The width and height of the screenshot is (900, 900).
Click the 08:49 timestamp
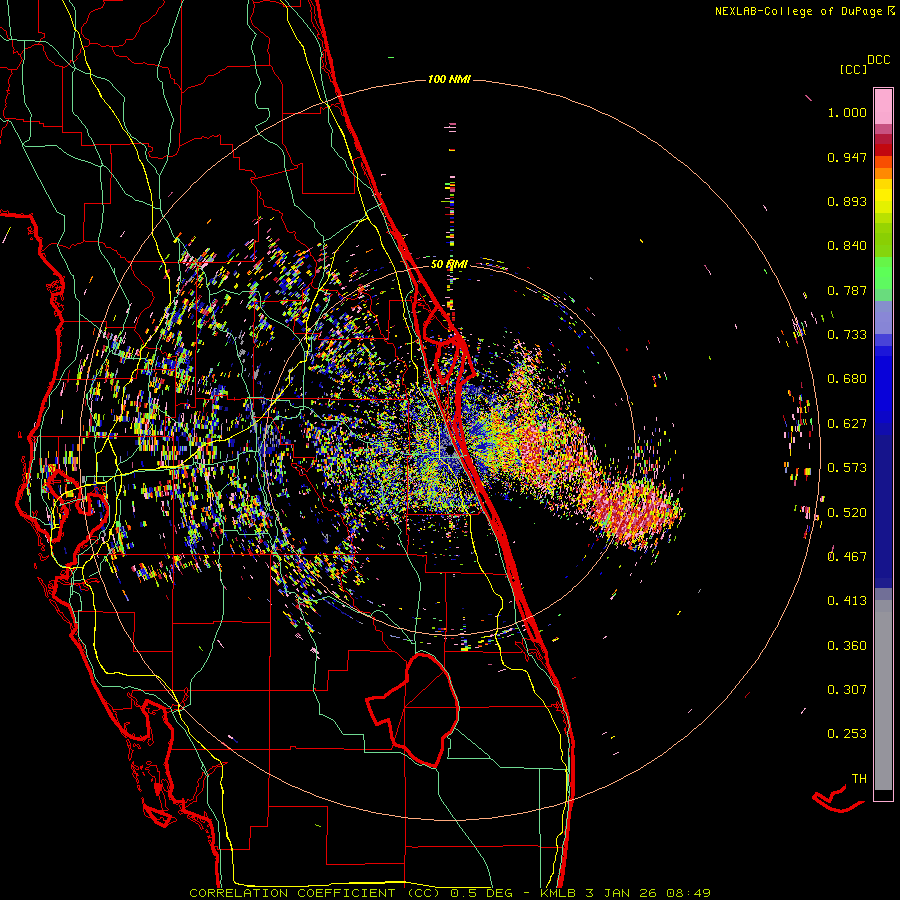click(688, 893)
